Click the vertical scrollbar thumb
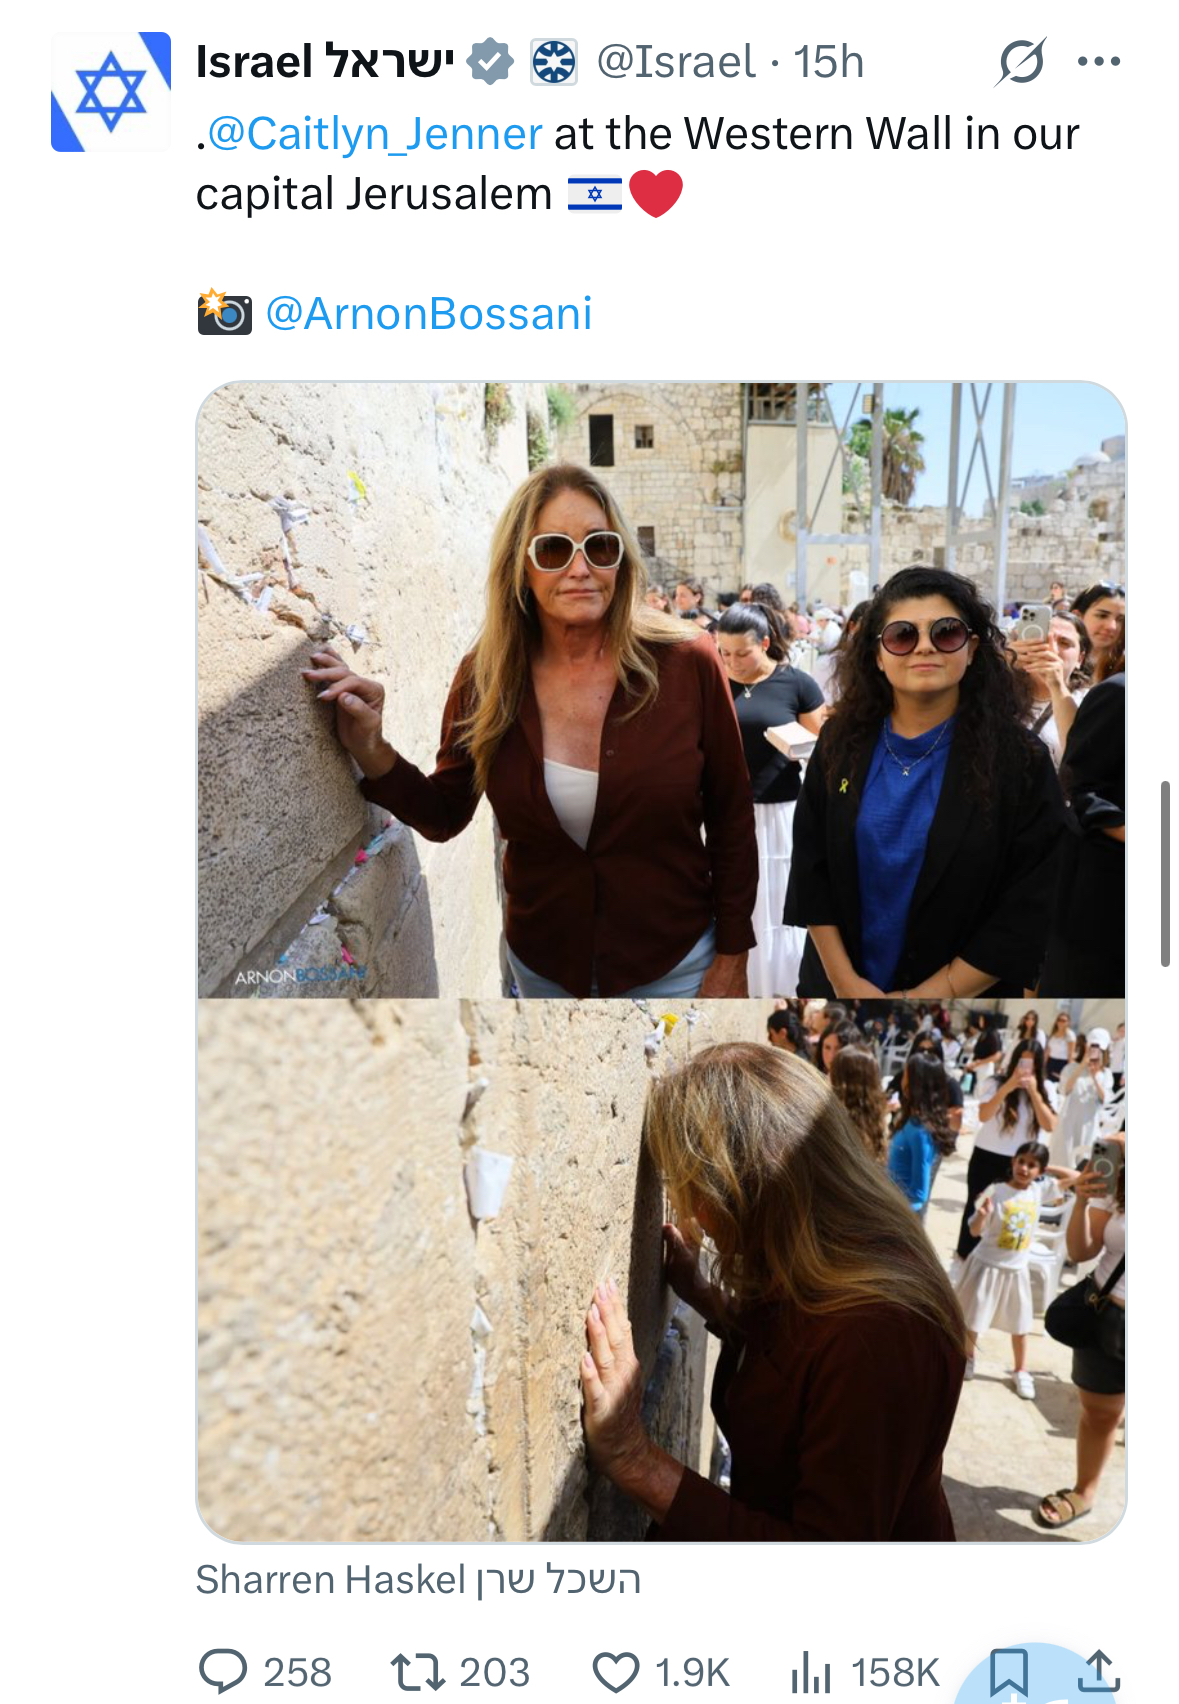1179x1704 pixels. coord(1165,874)
